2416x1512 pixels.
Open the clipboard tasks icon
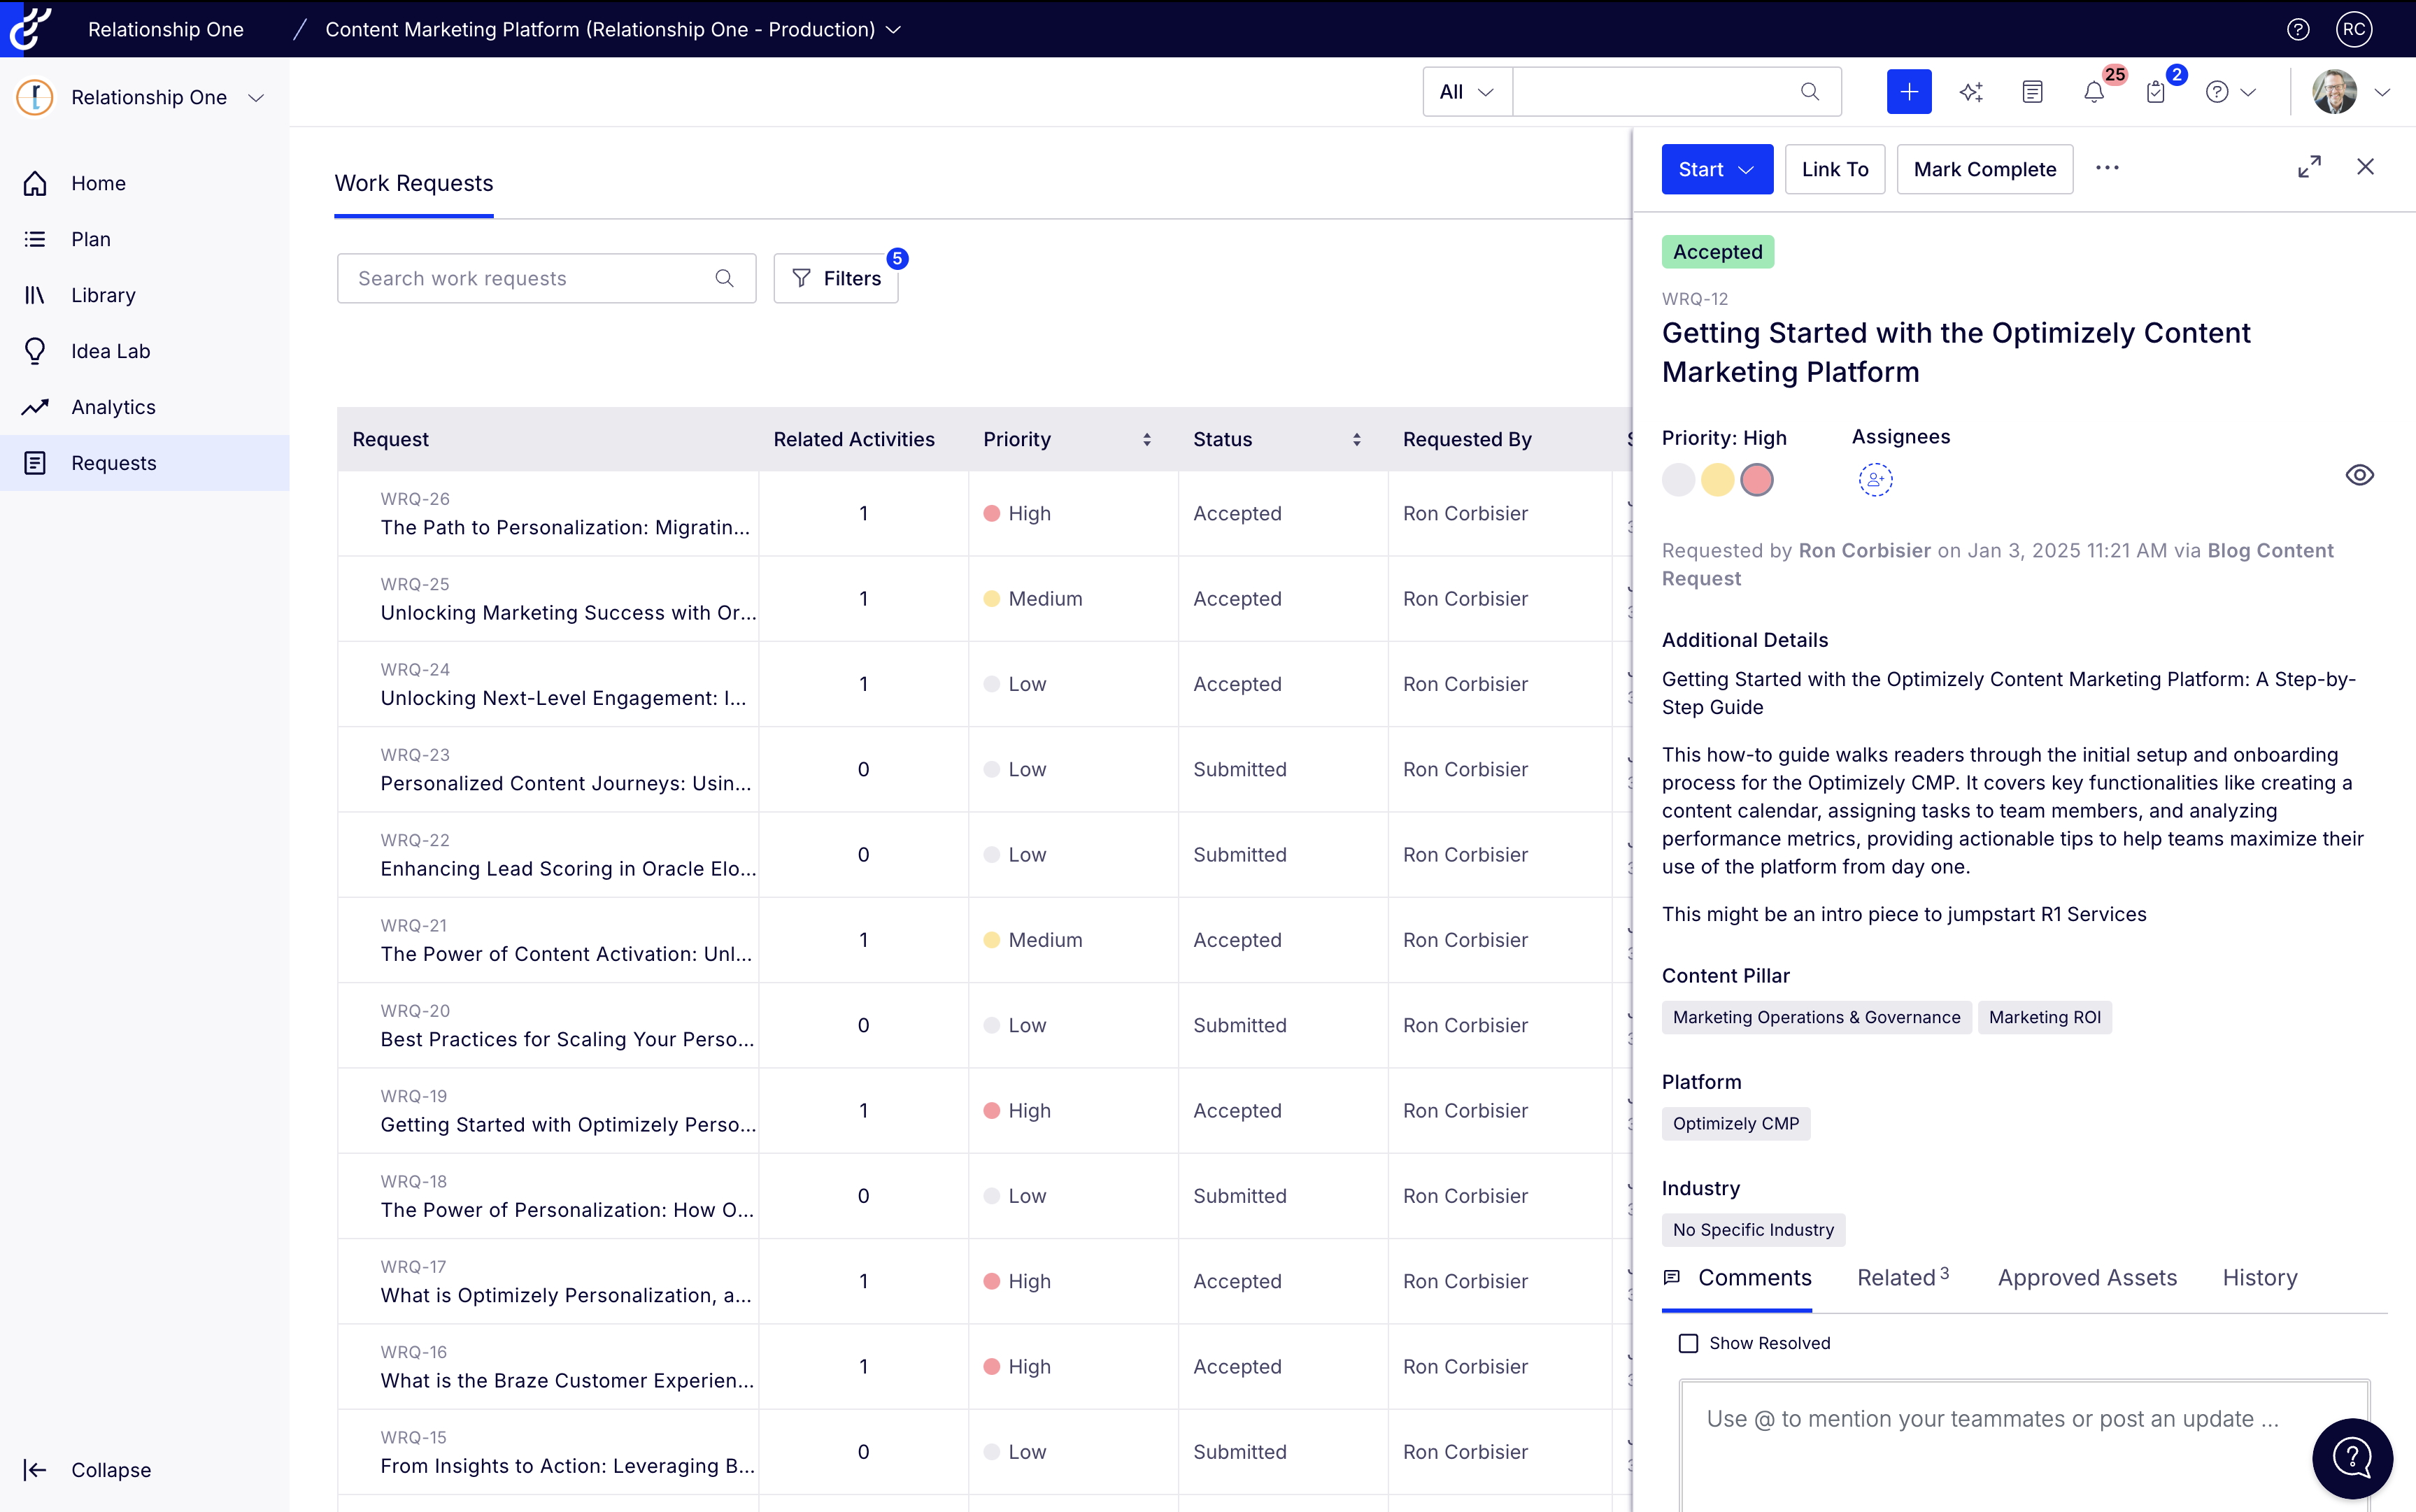[x=2156, y=92]
